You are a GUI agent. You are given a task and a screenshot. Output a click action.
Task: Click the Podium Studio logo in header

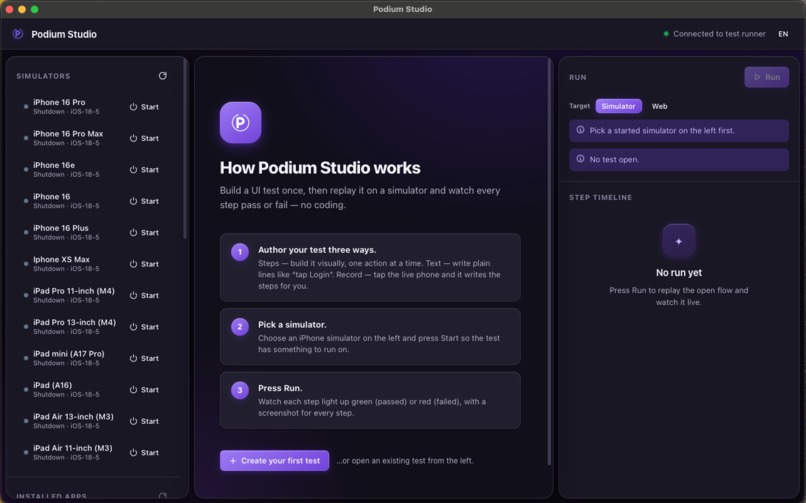[17, 34]
